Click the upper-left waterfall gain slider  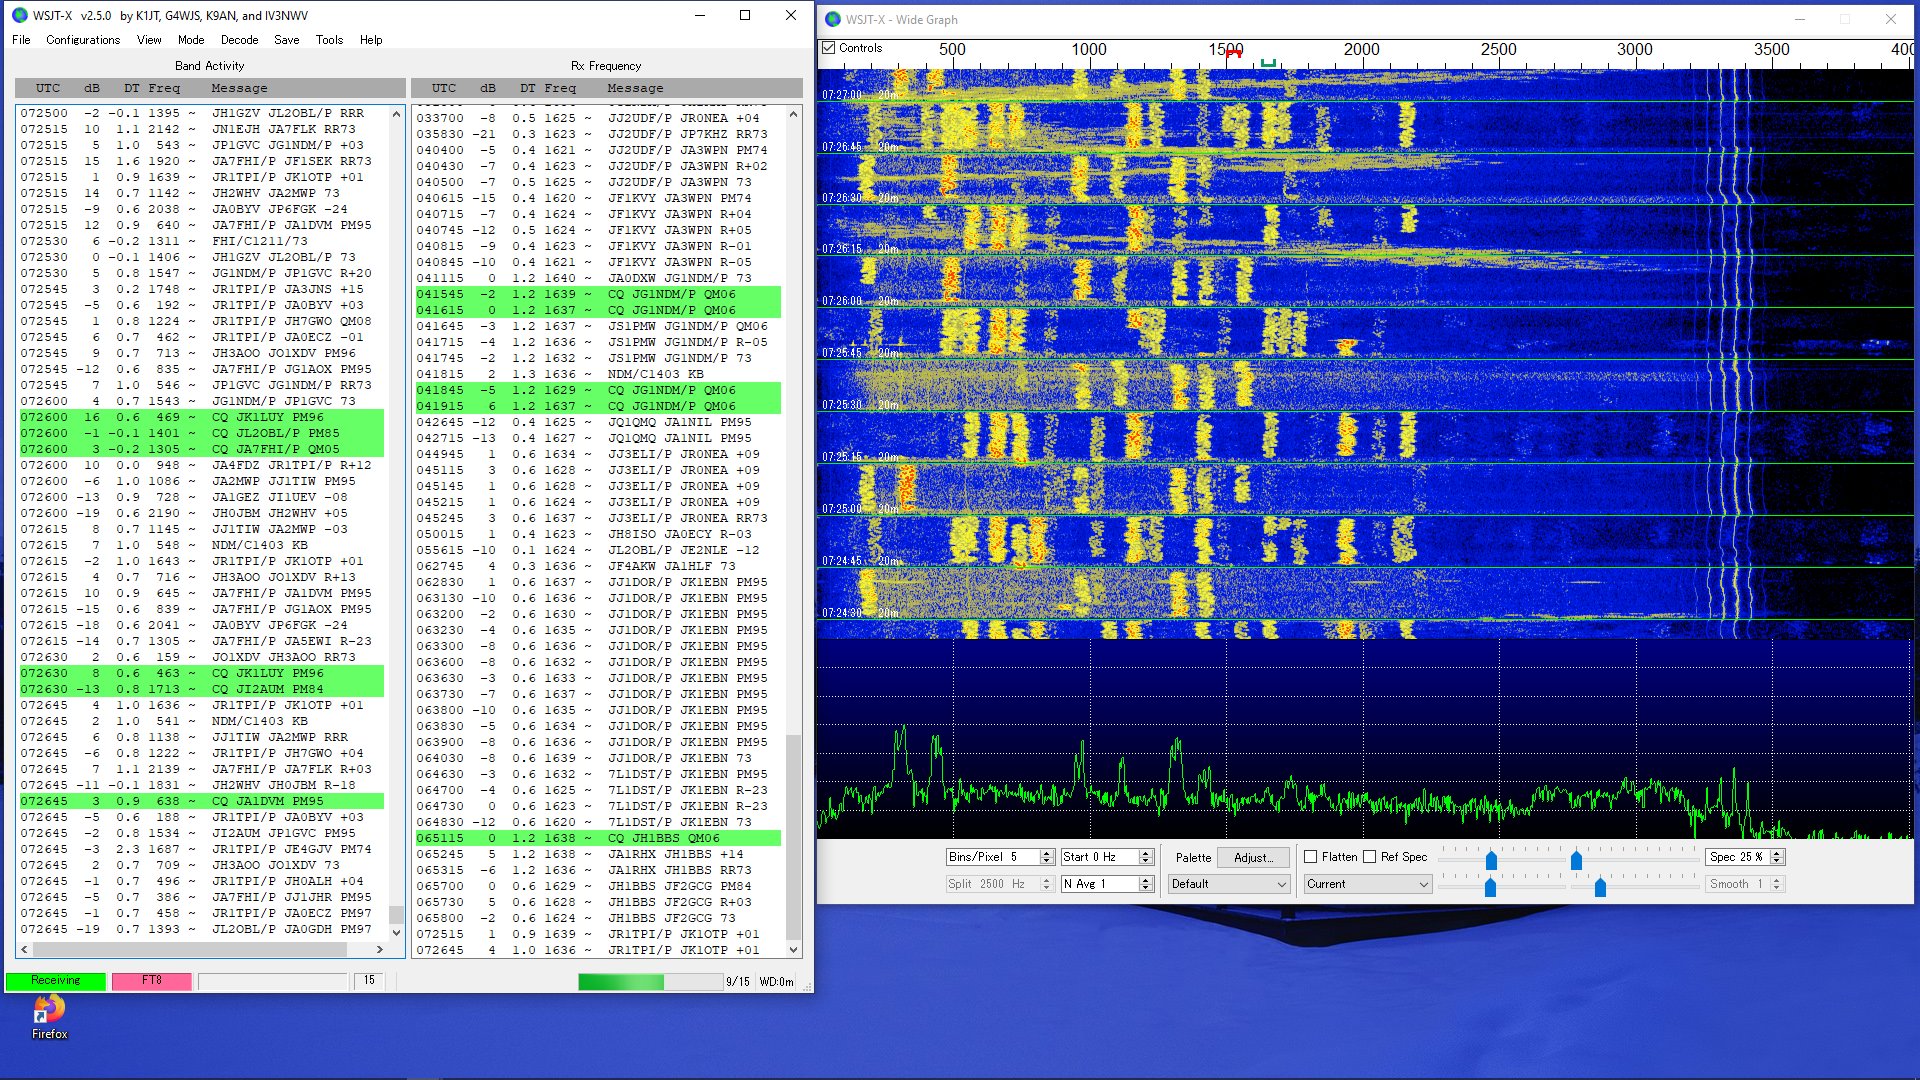pyautogui.click(x=1491, y=861)
